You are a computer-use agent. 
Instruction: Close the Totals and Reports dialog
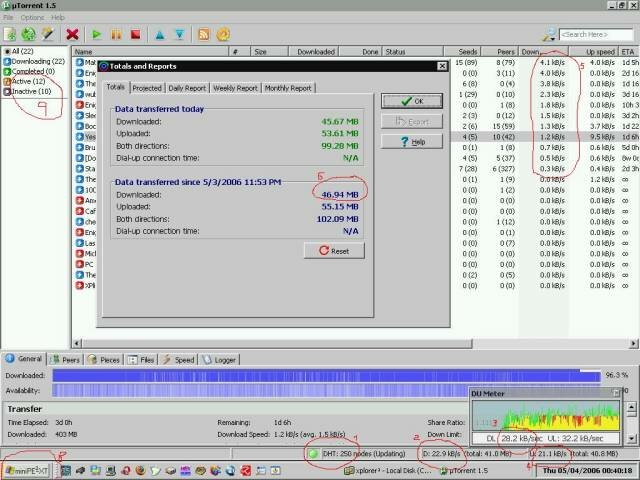pyautogui.click(x=442, y=66)
